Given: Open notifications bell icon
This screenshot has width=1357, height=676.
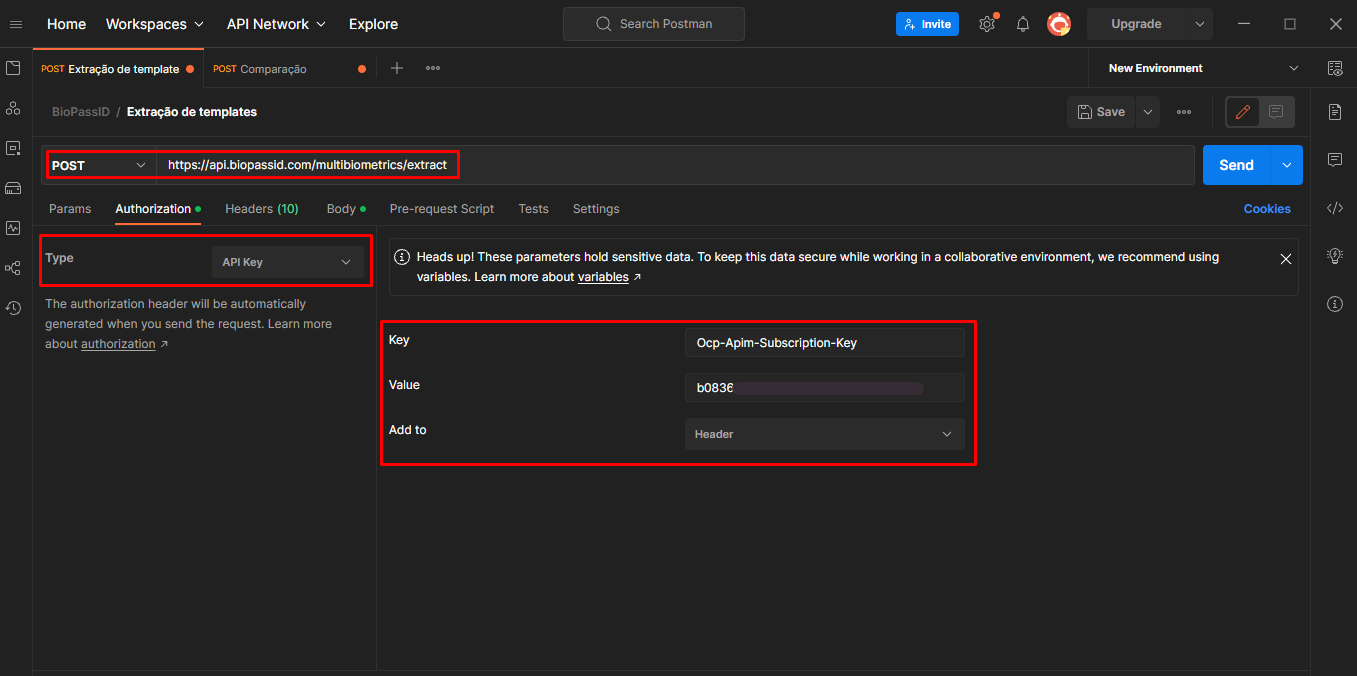Looking at the screenshot, I should coord(1023,24).
